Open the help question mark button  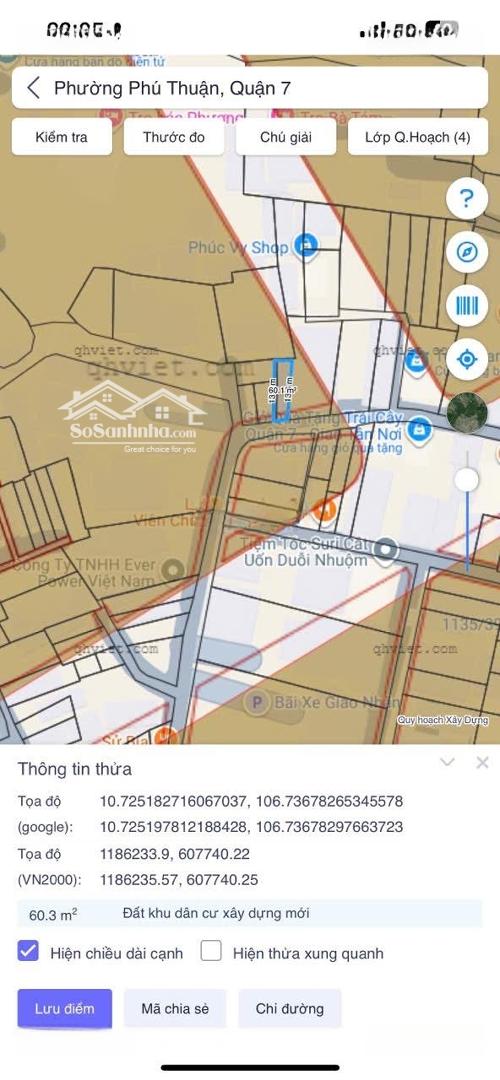(x=466, y=199)
